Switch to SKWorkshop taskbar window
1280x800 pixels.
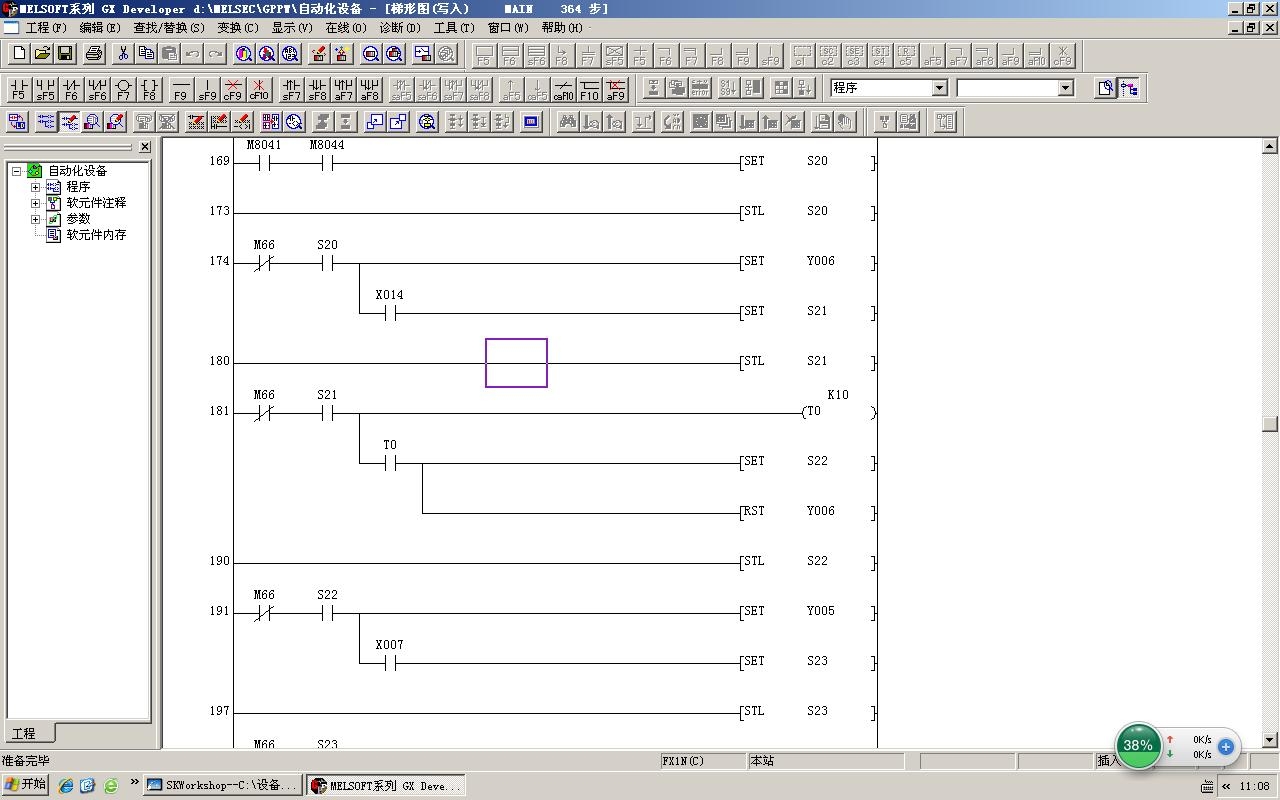point(223,785)
